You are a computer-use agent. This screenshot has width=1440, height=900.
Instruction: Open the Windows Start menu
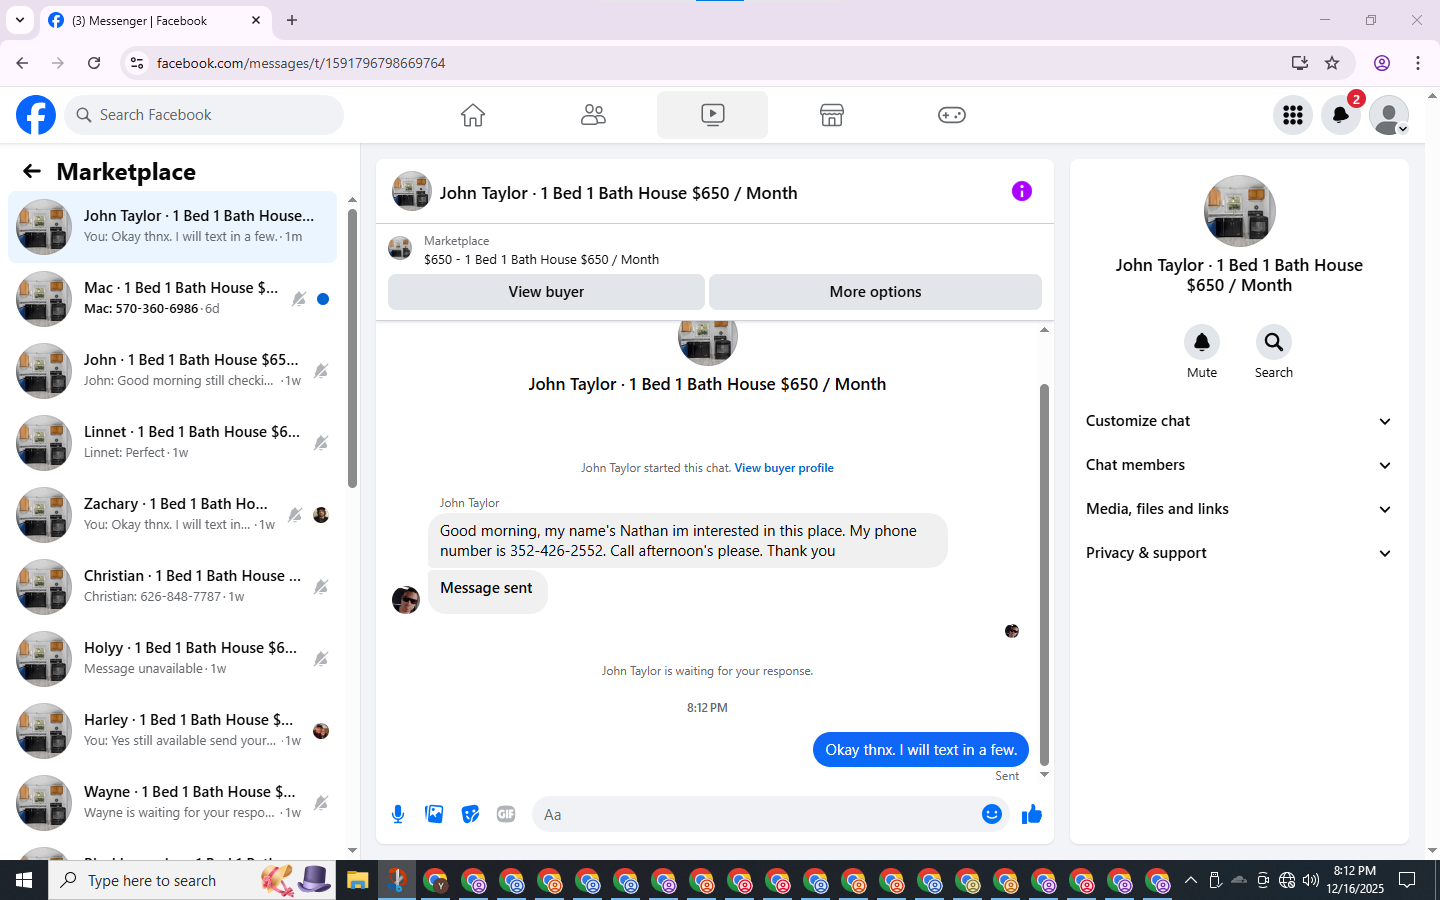24,880
